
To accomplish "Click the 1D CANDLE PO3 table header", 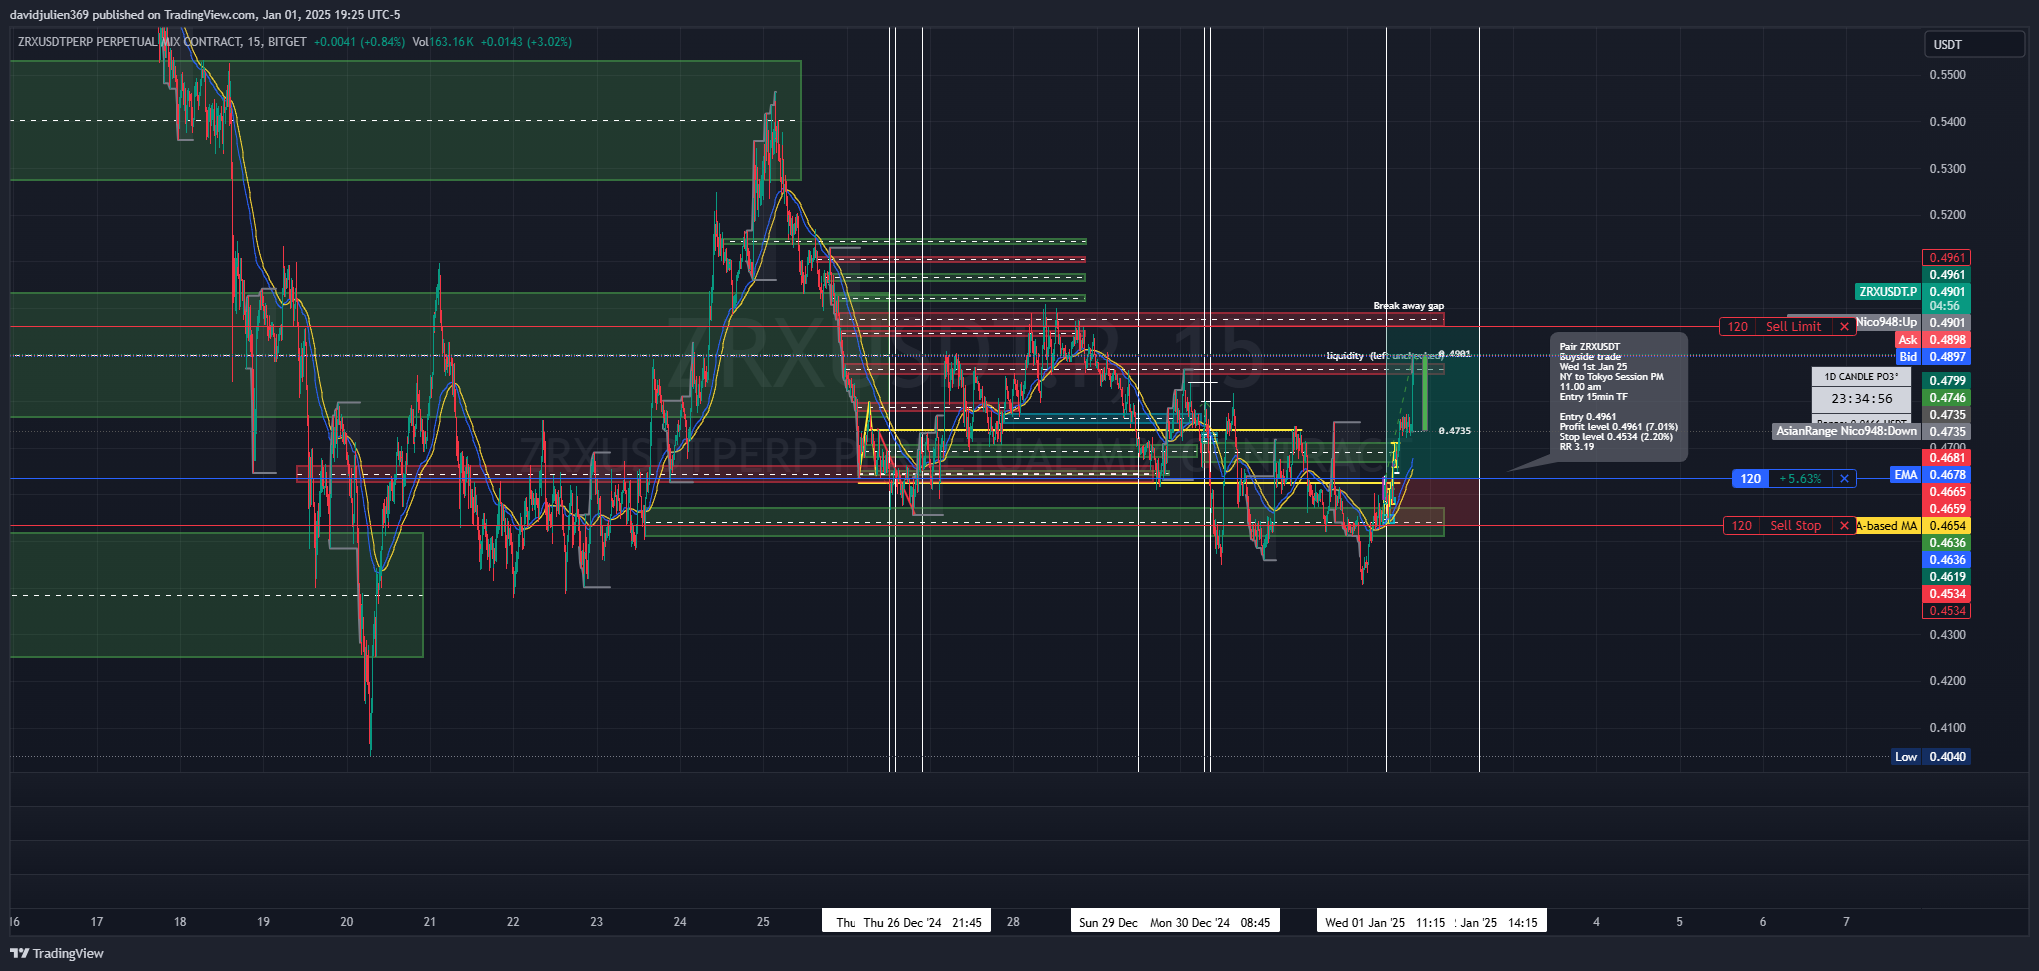I will point(1861,377).
